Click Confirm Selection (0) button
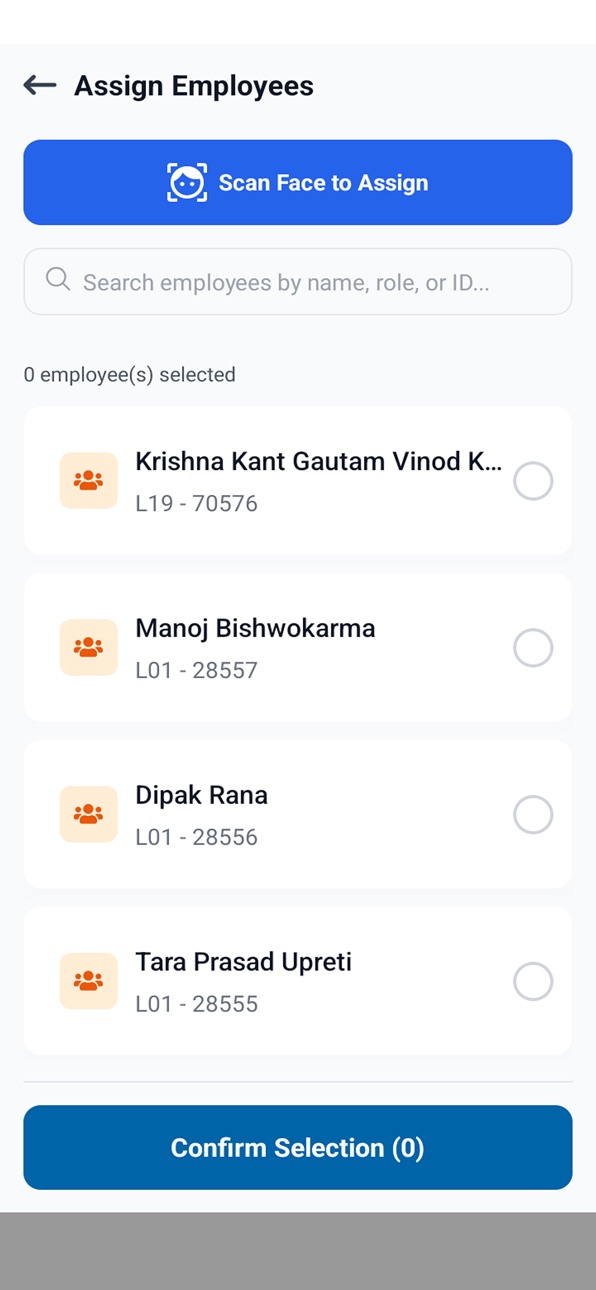596x1290 pixels. coord(298,1147)
